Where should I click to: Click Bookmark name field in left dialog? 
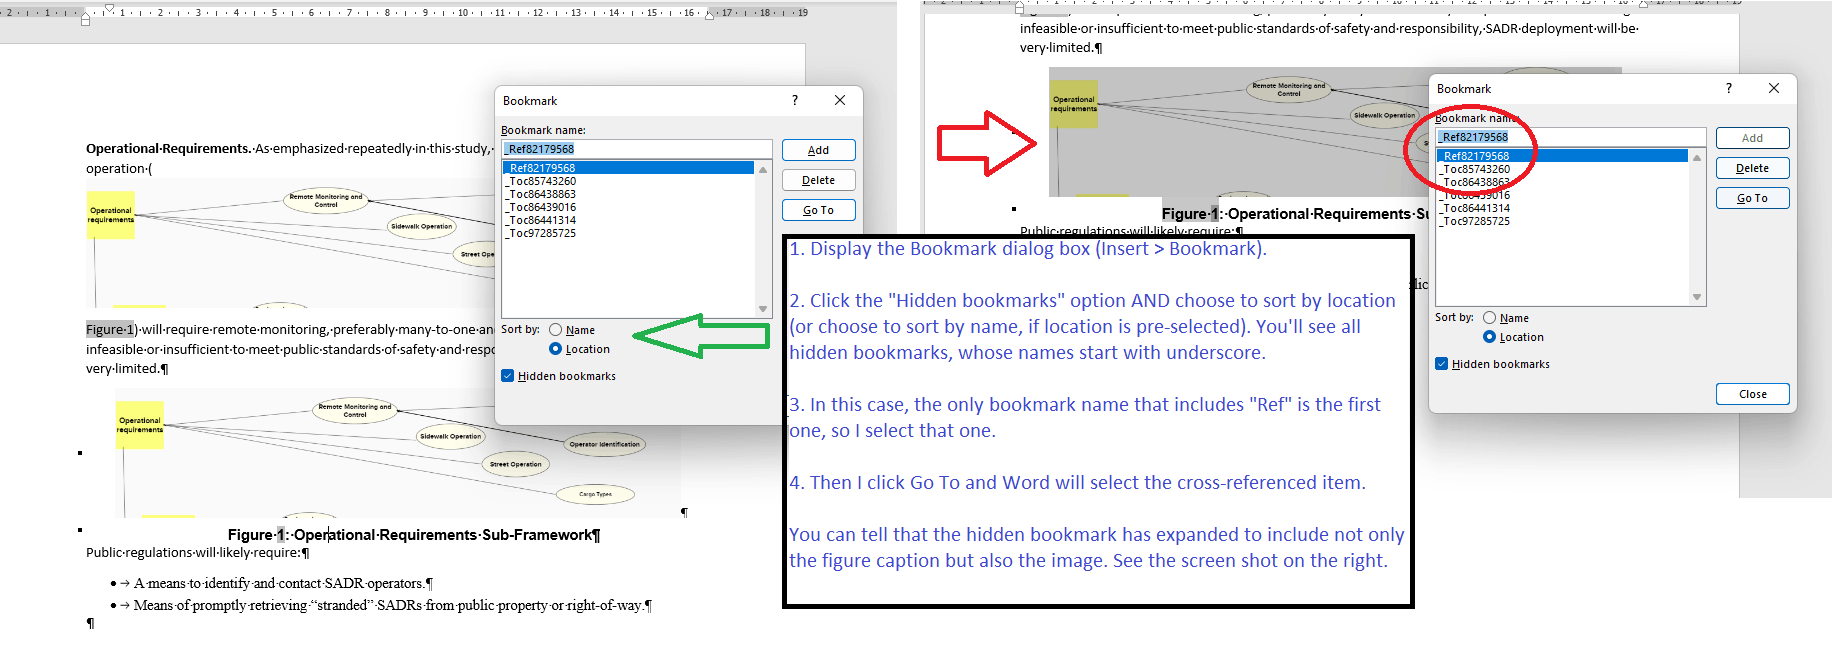(637, 149)
